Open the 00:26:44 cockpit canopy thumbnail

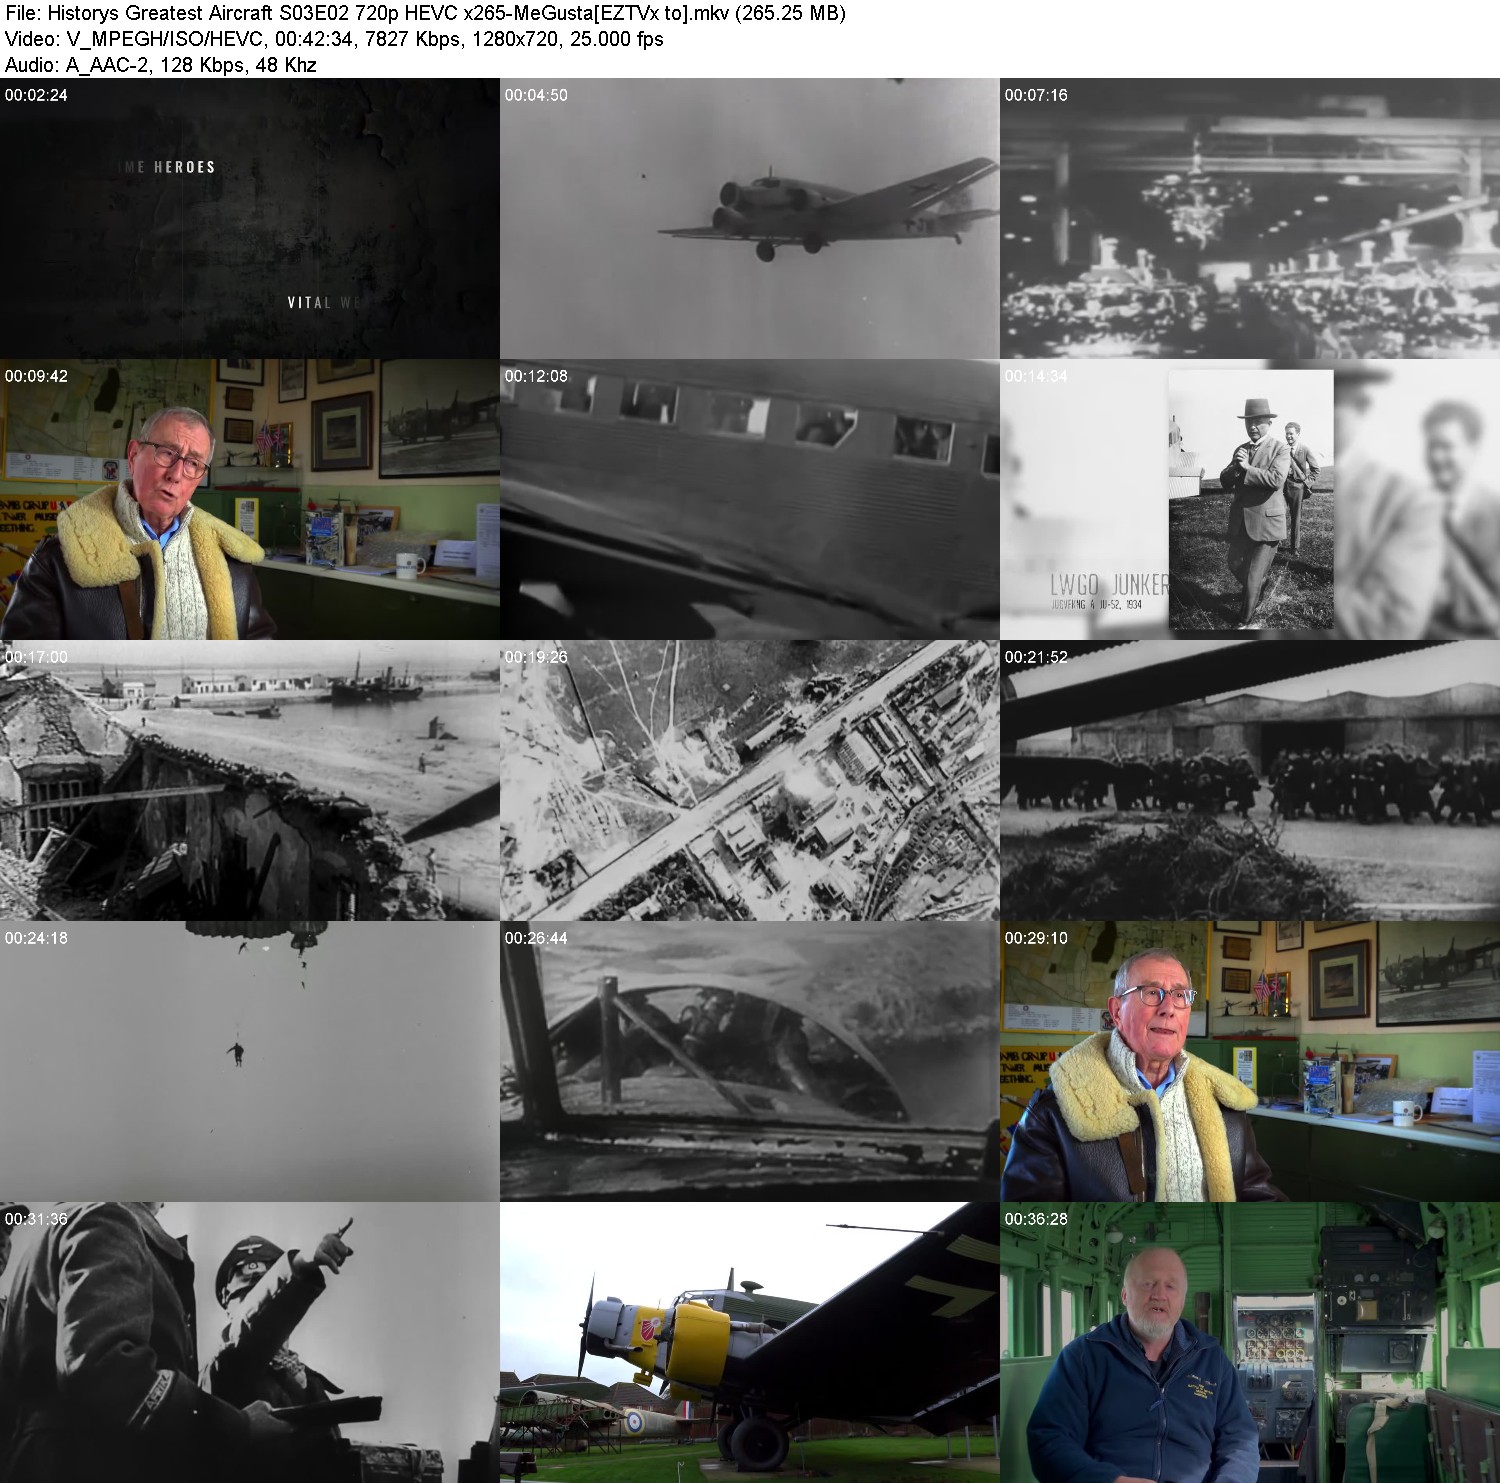point(750,1062)
